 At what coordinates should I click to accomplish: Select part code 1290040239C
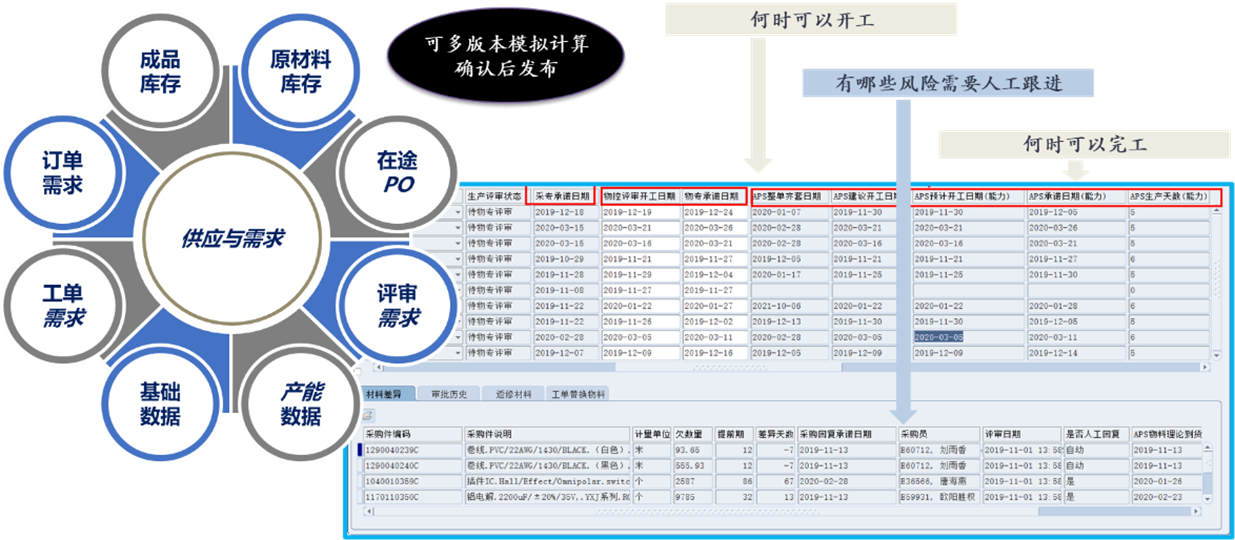pos(413,450)
